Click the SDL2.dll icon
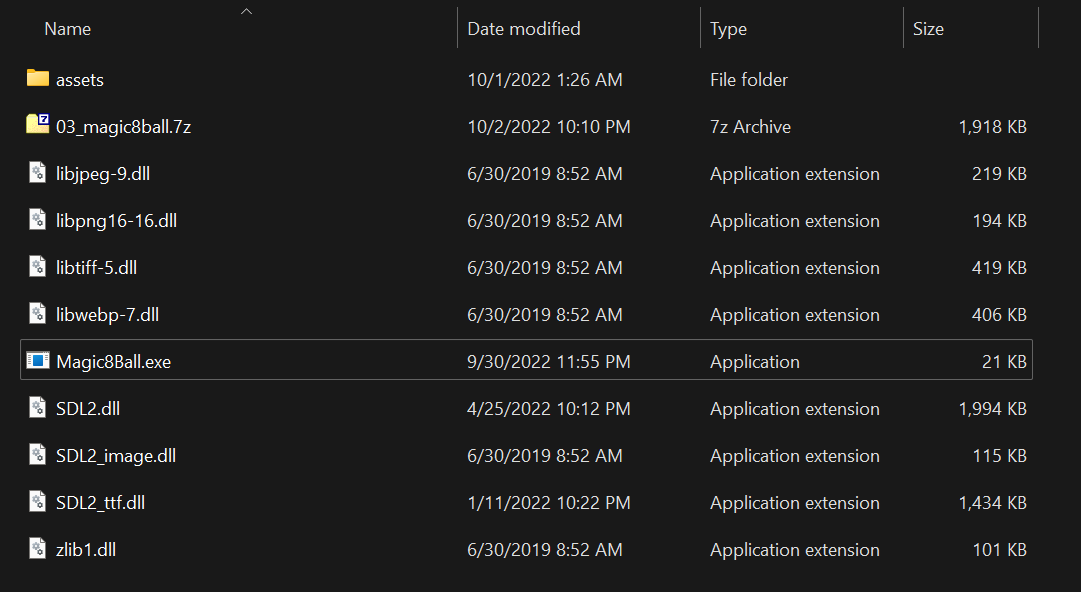 (37, 408)
